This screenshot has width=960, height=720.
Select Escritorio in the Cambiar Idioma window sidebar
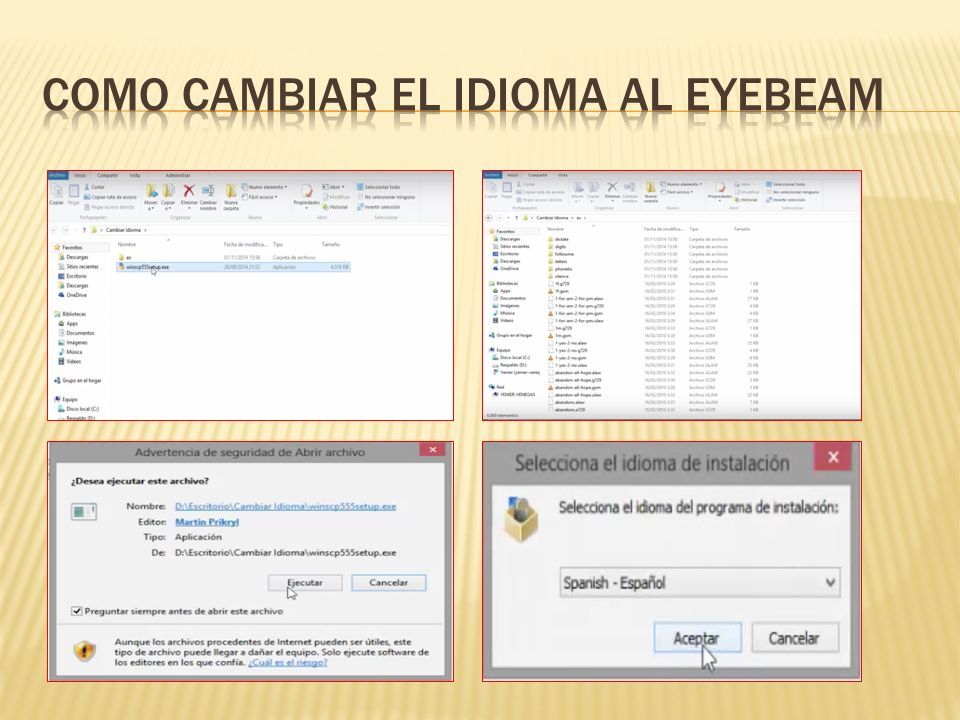pyautogui.click(x=73, y=276)
